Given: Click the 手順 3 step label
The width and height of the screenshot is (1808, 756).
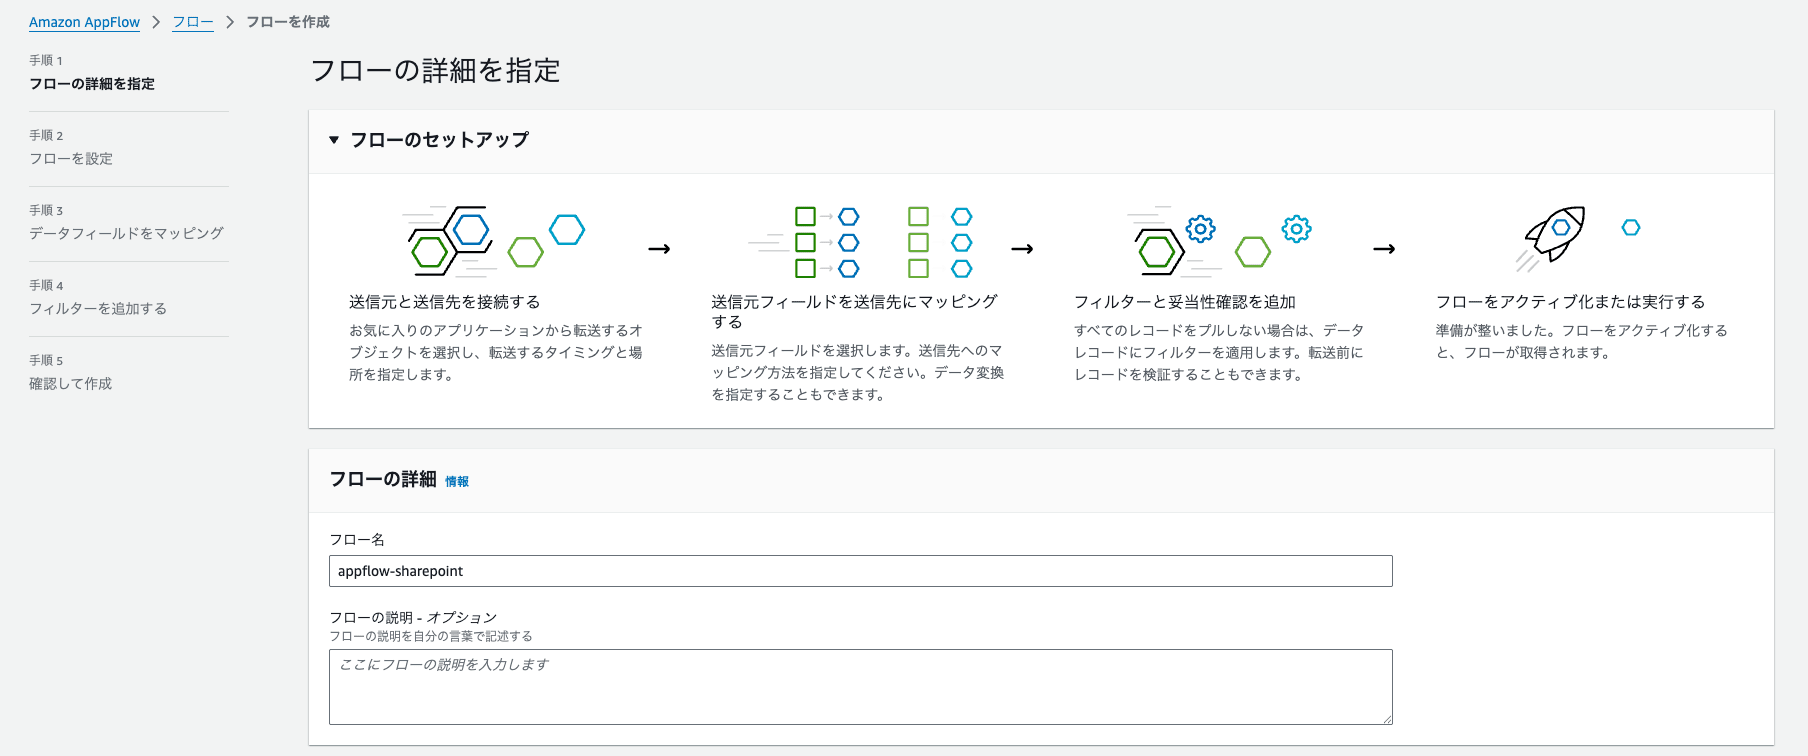Looking at the screenshot, I should pyautogui.click(x=46, y=211).
